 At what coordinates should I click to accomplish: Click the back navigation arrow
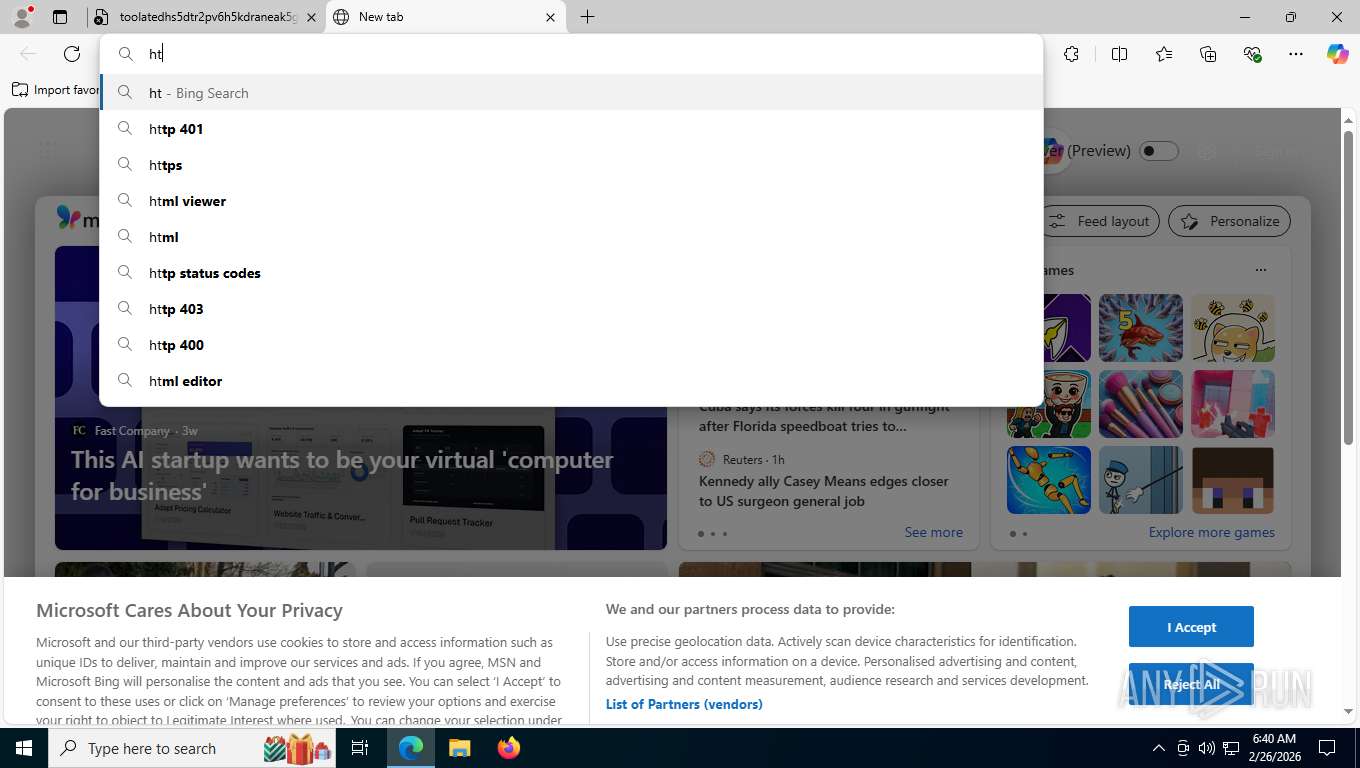(x=28, y=54)
